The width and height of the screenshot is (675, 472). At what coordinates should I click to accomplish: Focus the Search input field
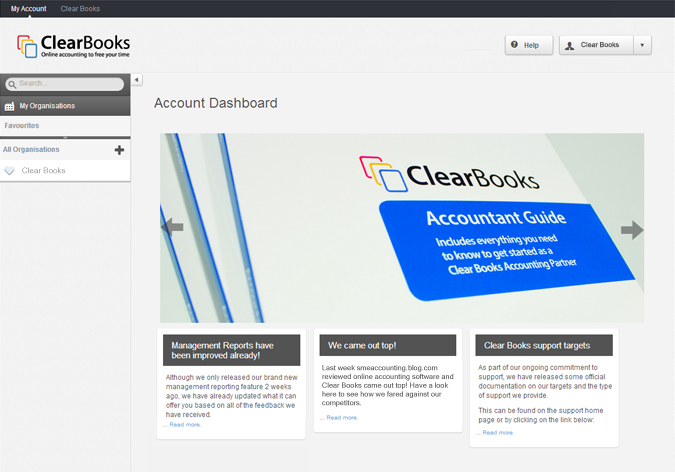tap(65, 84)
